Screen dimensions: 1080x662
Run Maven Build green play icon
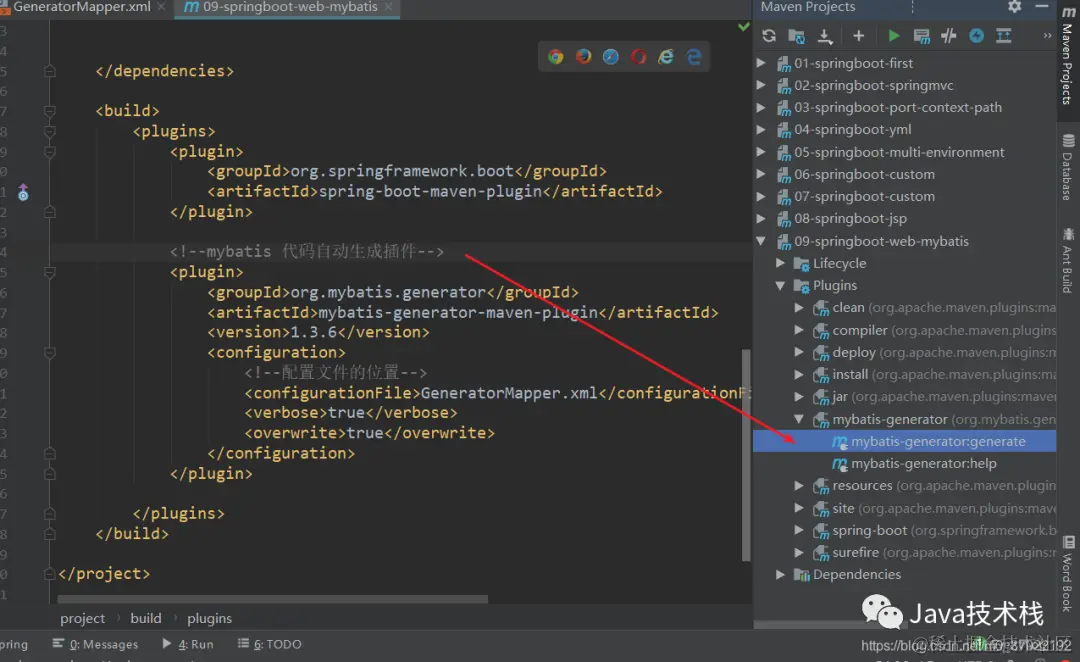pyautogui.click(x=893, y=36)
